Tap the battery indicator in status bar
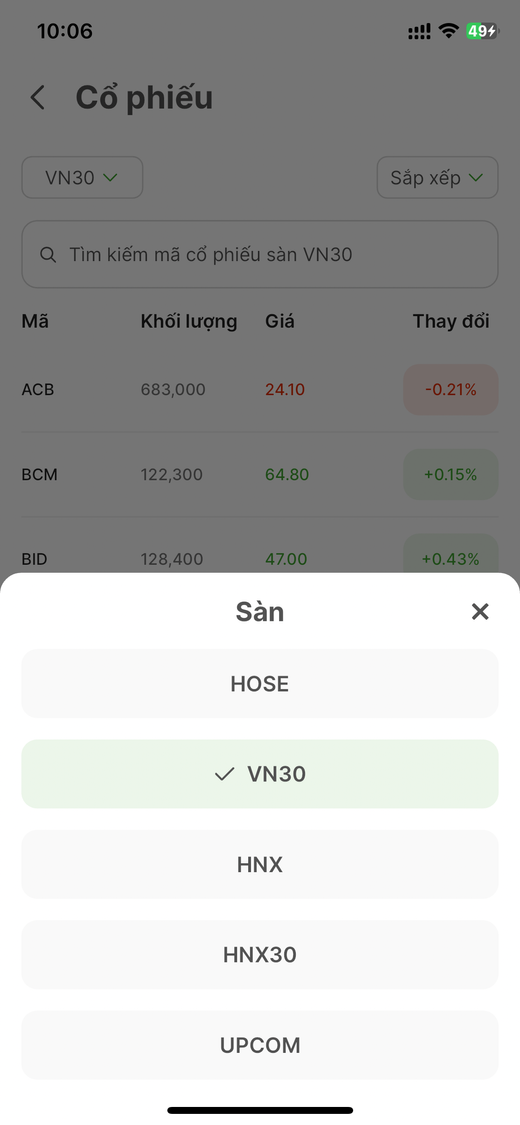The height and width of the screenshot is (1125, 520). point(482,31)
